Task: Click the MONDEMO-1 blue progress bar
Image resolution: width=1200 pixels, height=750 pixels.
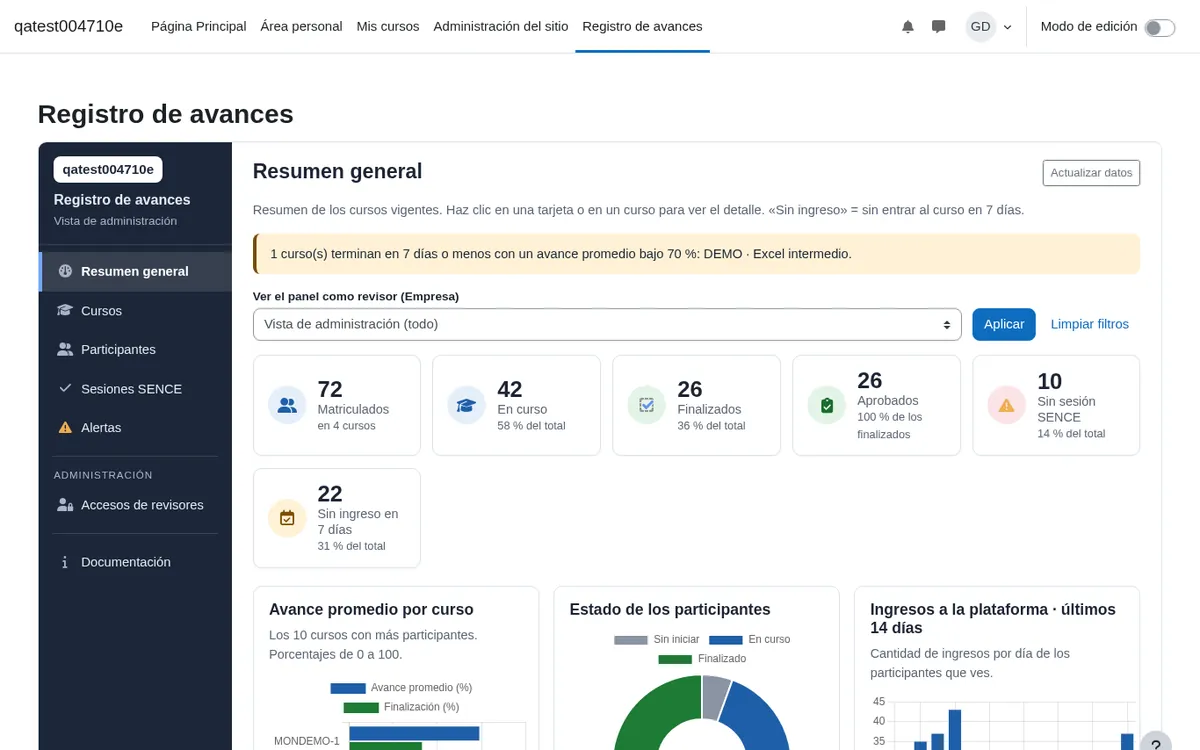Action: pyautogui.click(x=414, y=733)
